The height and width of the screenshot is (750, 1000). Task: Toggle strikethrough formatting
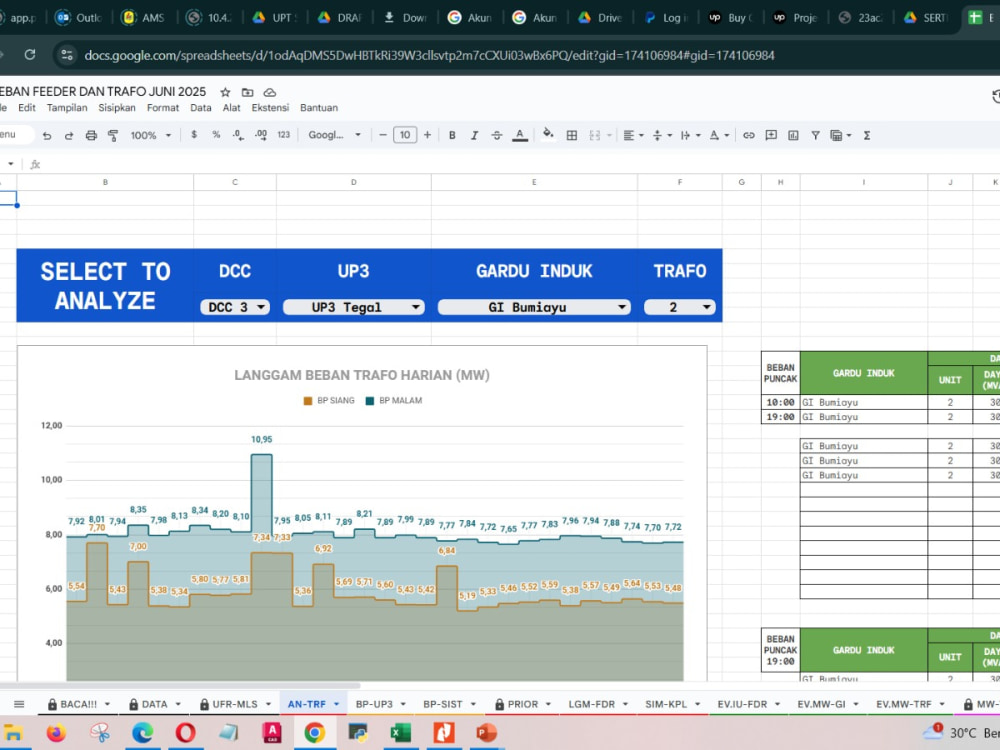[x=497, y=135]
